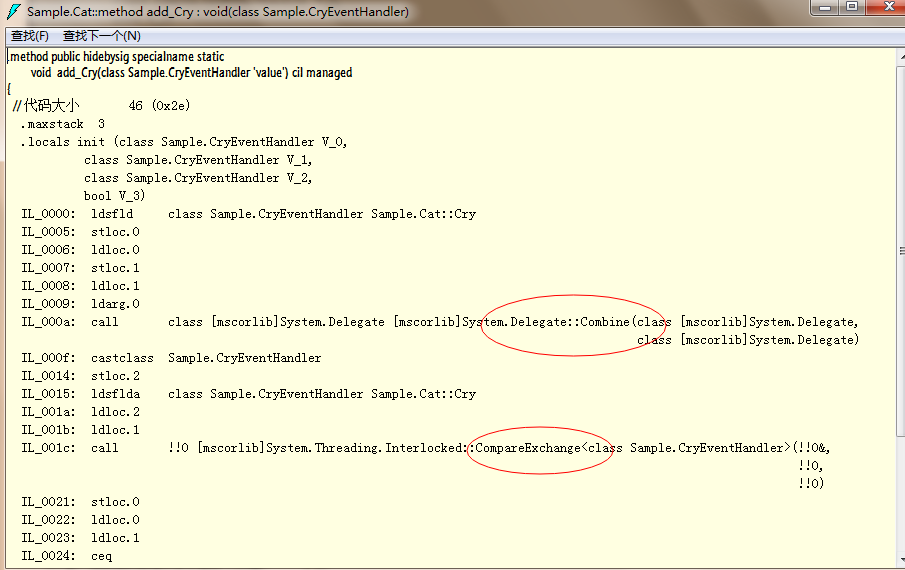
Task: Click the vertical scrollbar thumb grip
Action: pos(901,250)
